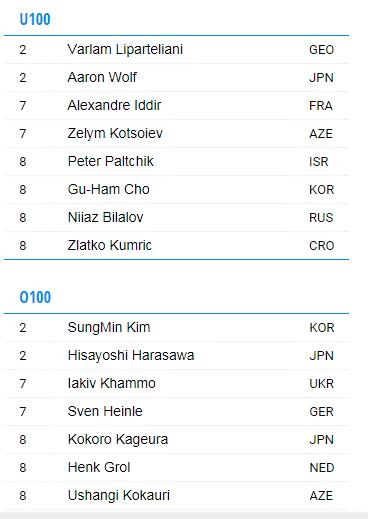
Task: Select Zlatko Kumric's result row
Action: coord(176,245)
